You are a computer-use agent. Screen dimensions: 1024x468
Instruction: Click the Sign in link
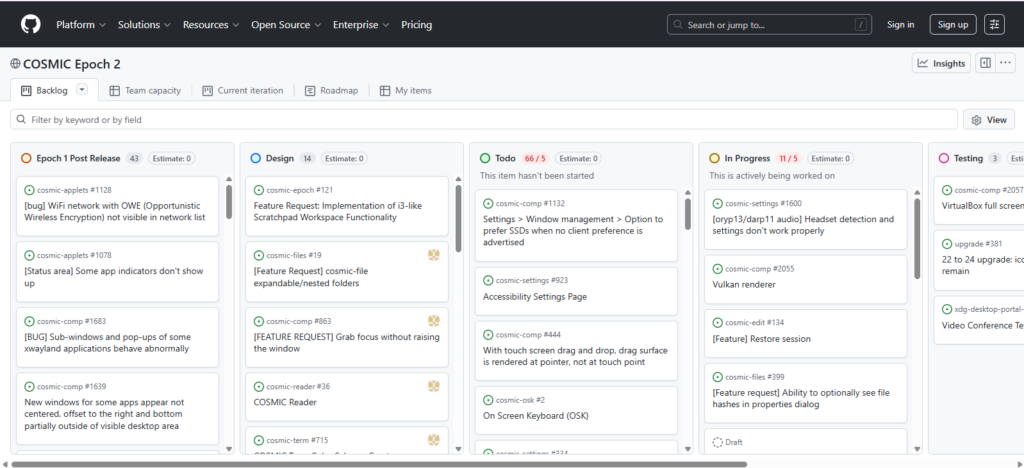(x=901, y=25)
